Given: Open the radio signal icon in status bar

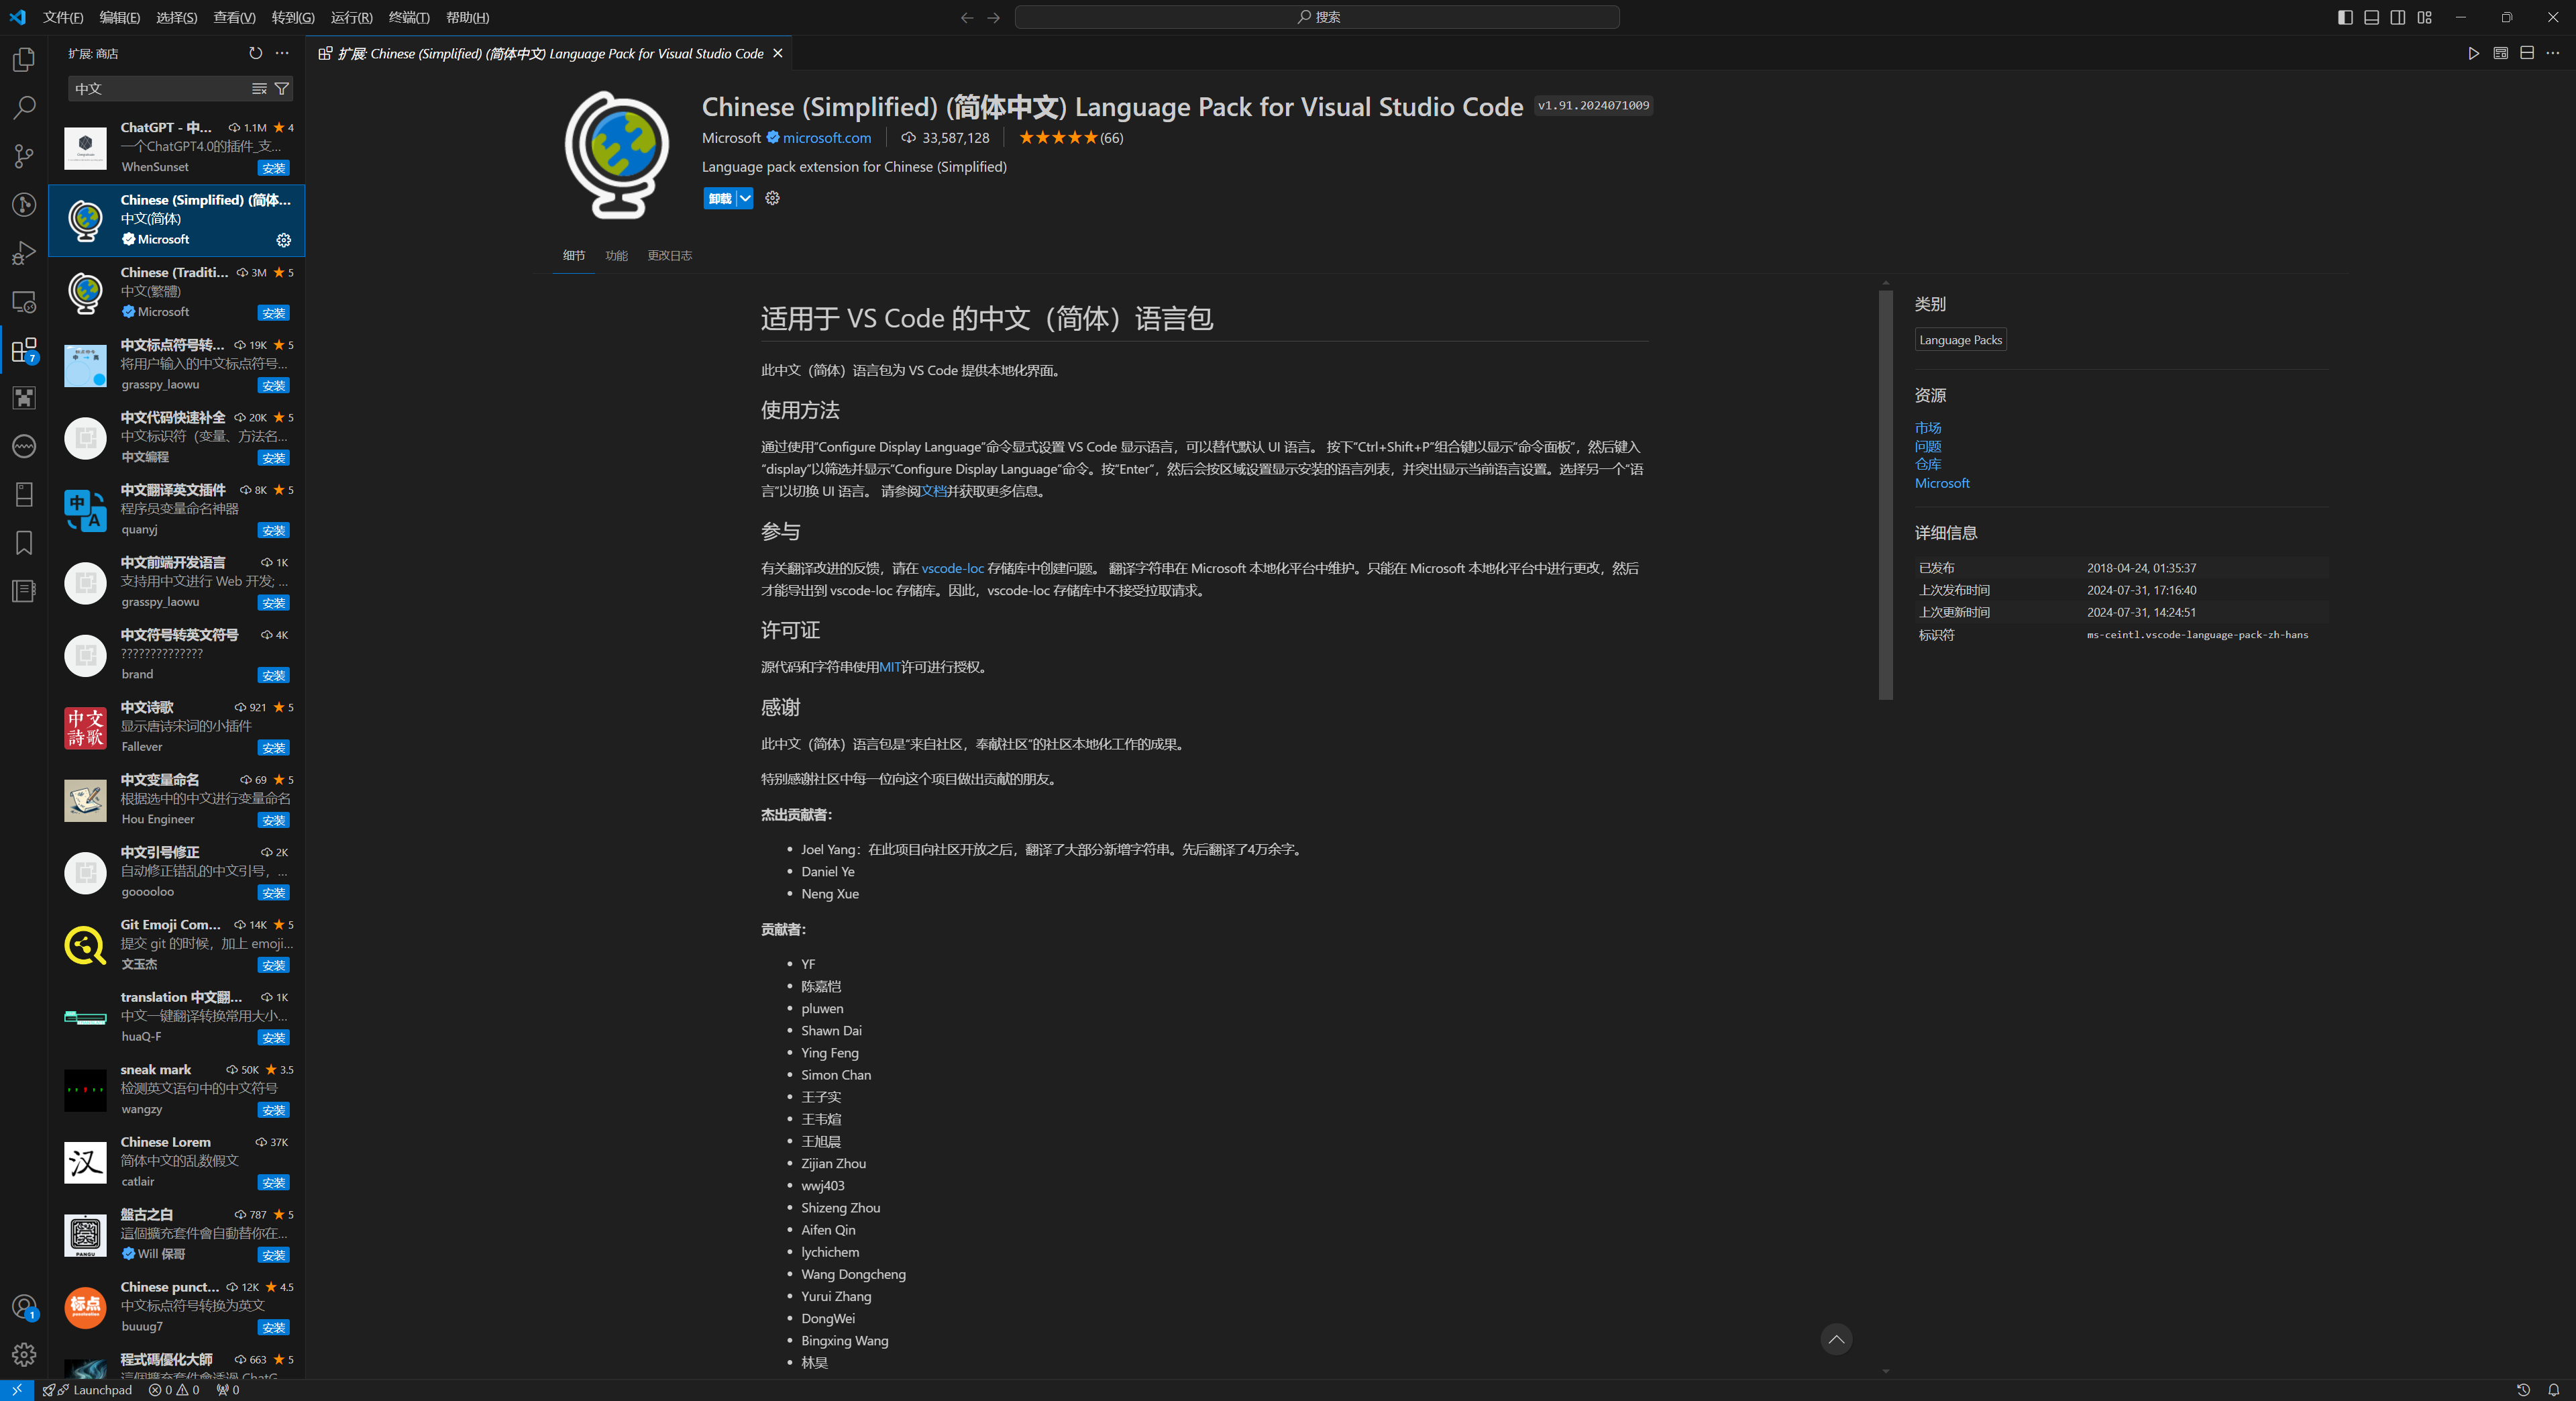Looking at the screenshot, I should pos(227,1389).
